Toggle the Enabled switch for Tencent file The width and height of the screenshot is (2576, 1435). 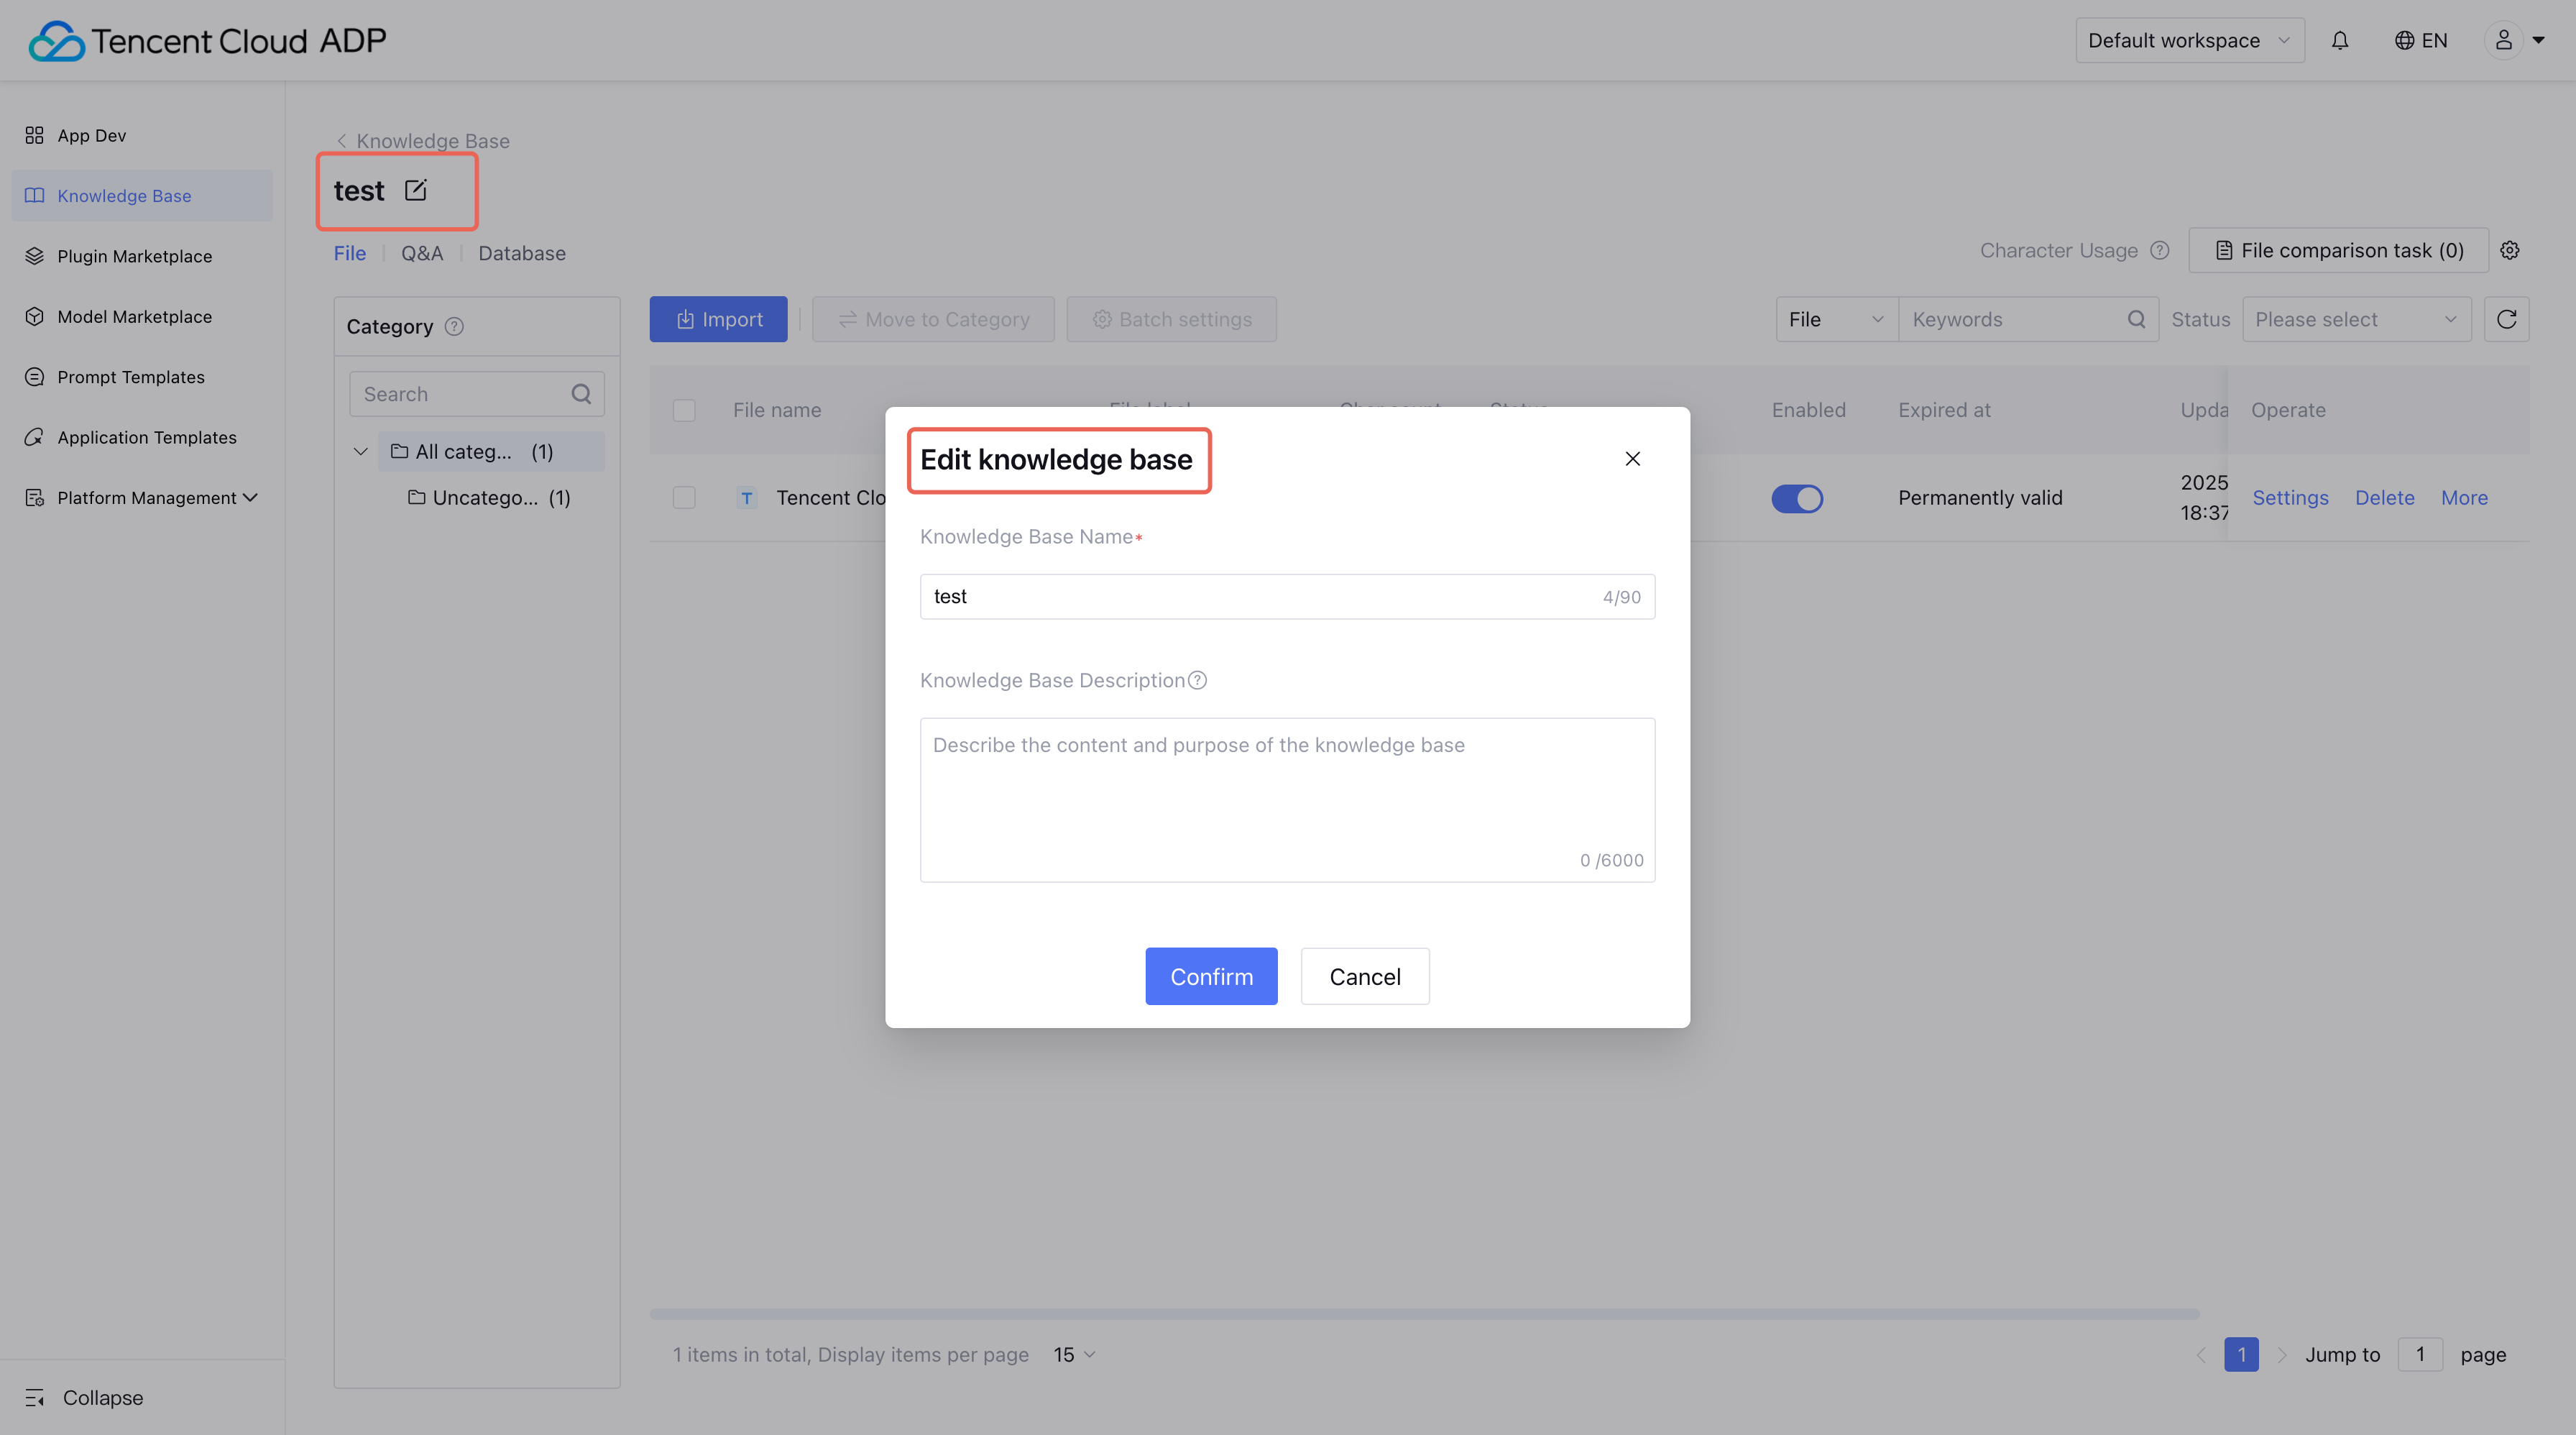click(1797, 498)
